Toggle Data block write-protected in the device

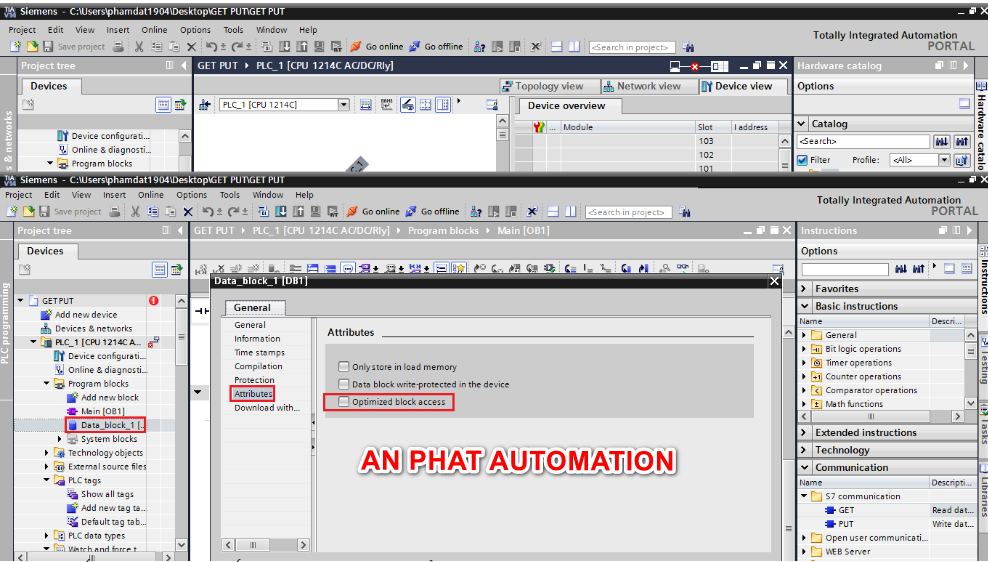coord(344,384)
